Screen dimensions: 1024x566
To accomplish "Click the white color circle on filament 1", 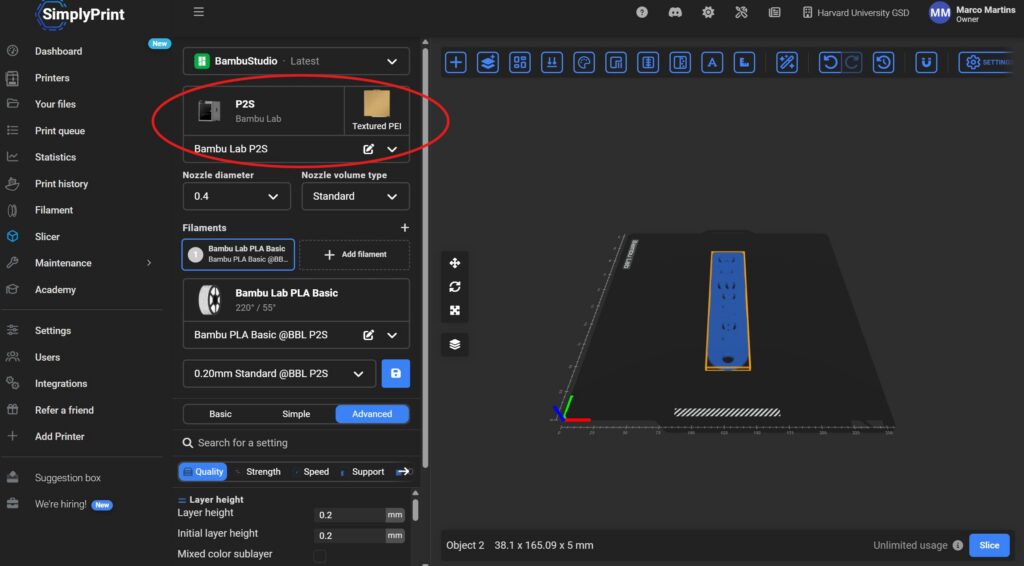I will pyautogui.click(x=195, y=255).
